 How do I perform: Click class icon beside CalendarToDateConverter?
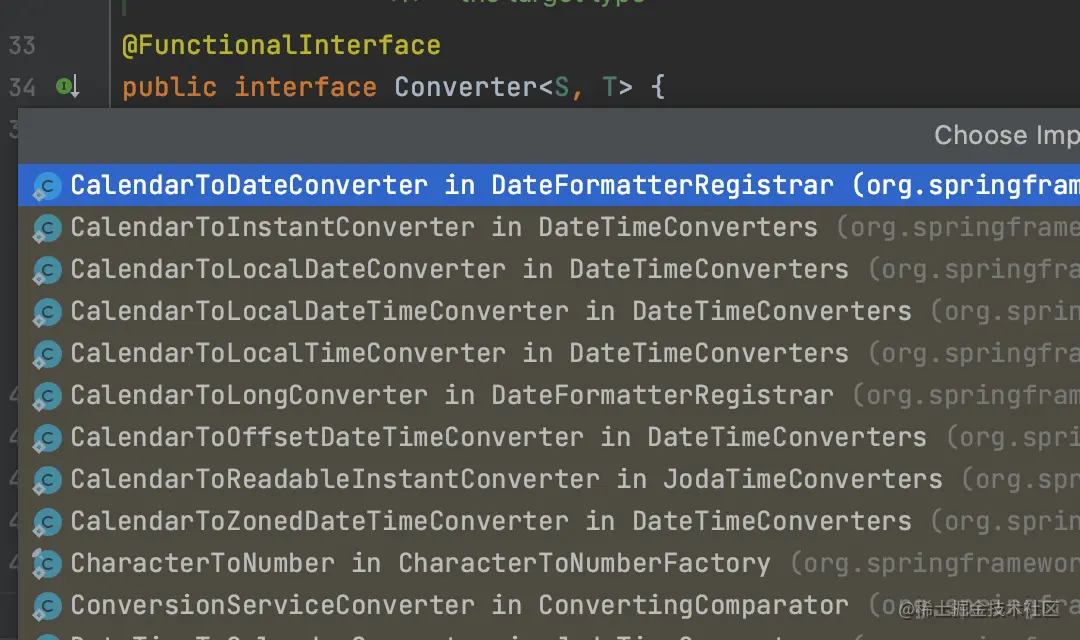[47, 186]
